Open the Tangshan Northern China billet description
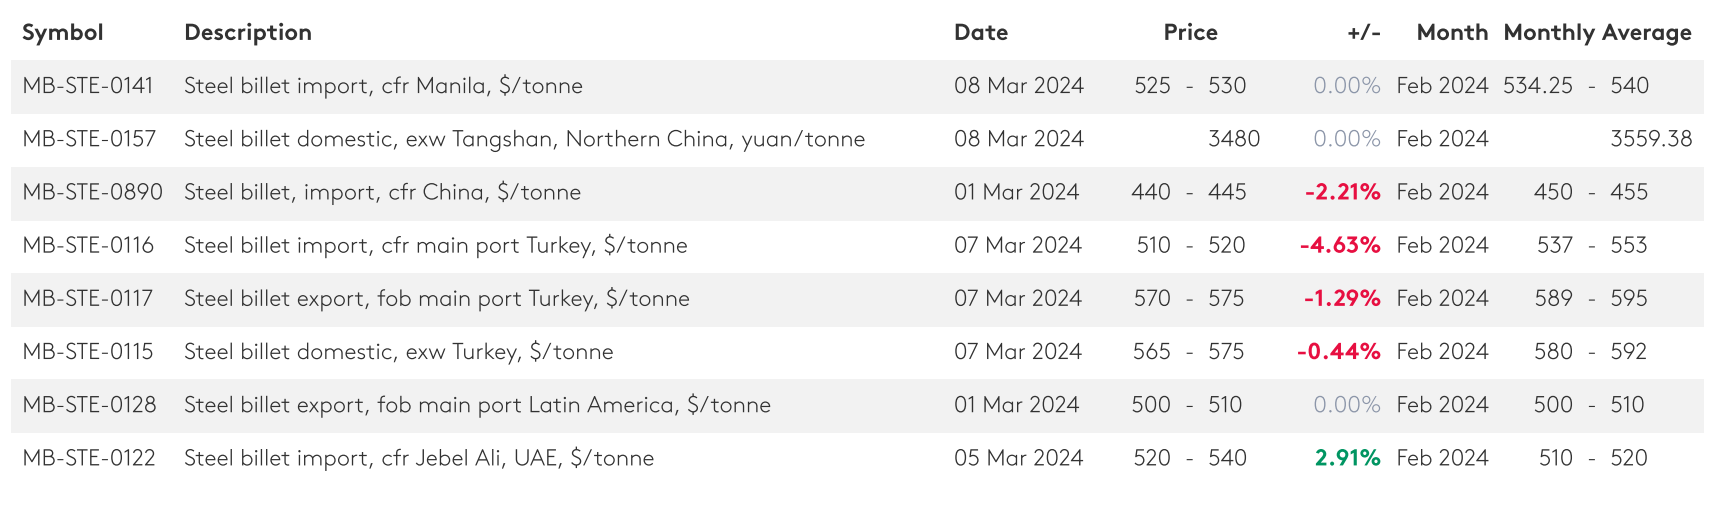The image size is (1717, 508). 524,139
